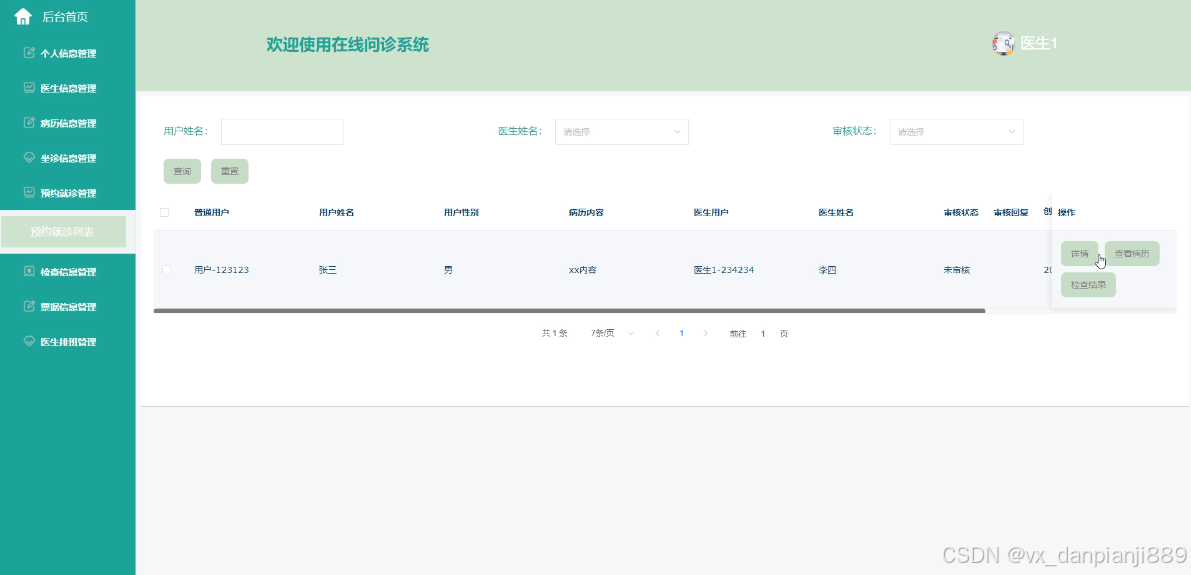Click the xx内容 medical record cell

point(583,270)
